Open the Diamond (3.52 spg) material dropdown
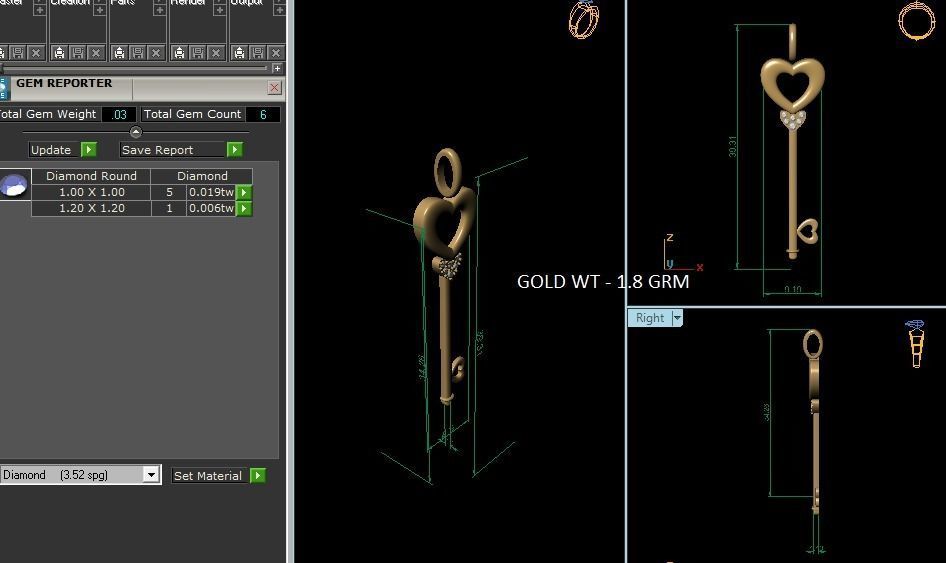Image resolution: width=946 pixels, height=563 pixels. (151, 475)
